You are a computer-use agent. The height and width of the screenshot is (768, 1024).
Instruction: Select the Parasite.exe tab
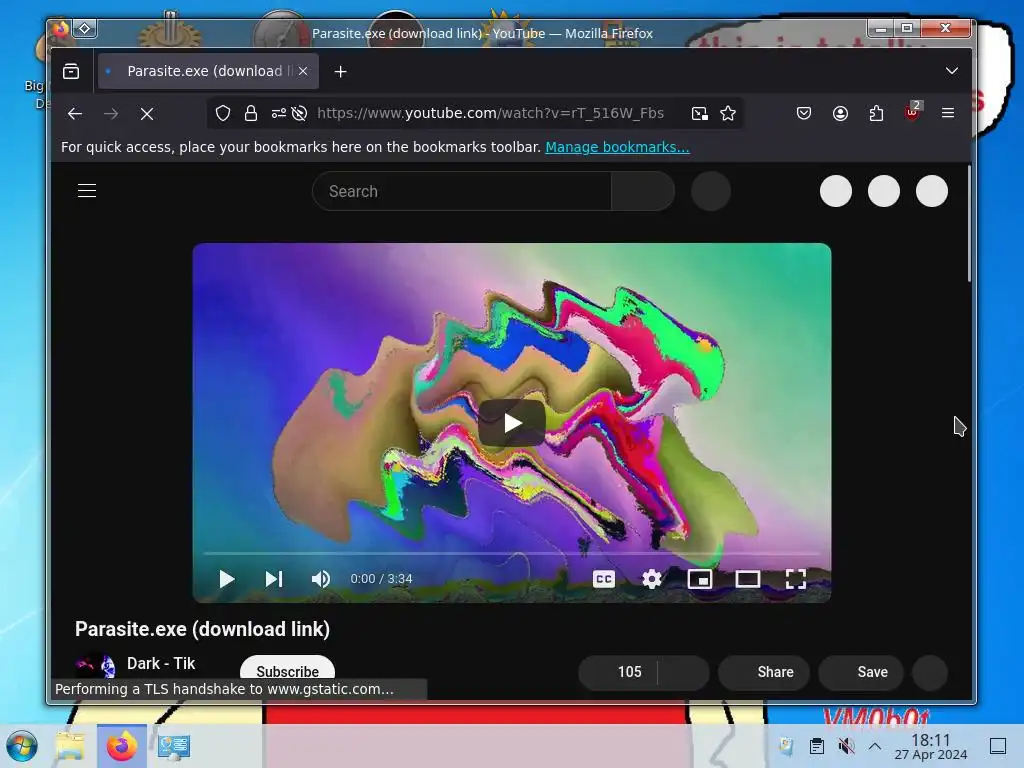pos(208,71)
